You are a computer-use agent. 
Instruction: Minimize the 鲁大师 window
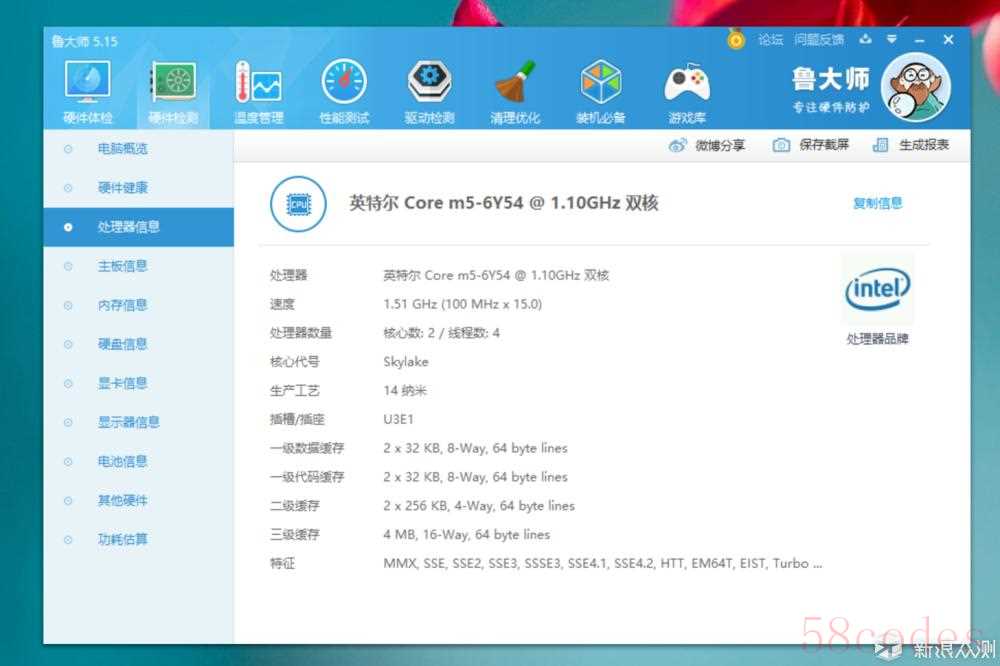pos(919,40)
